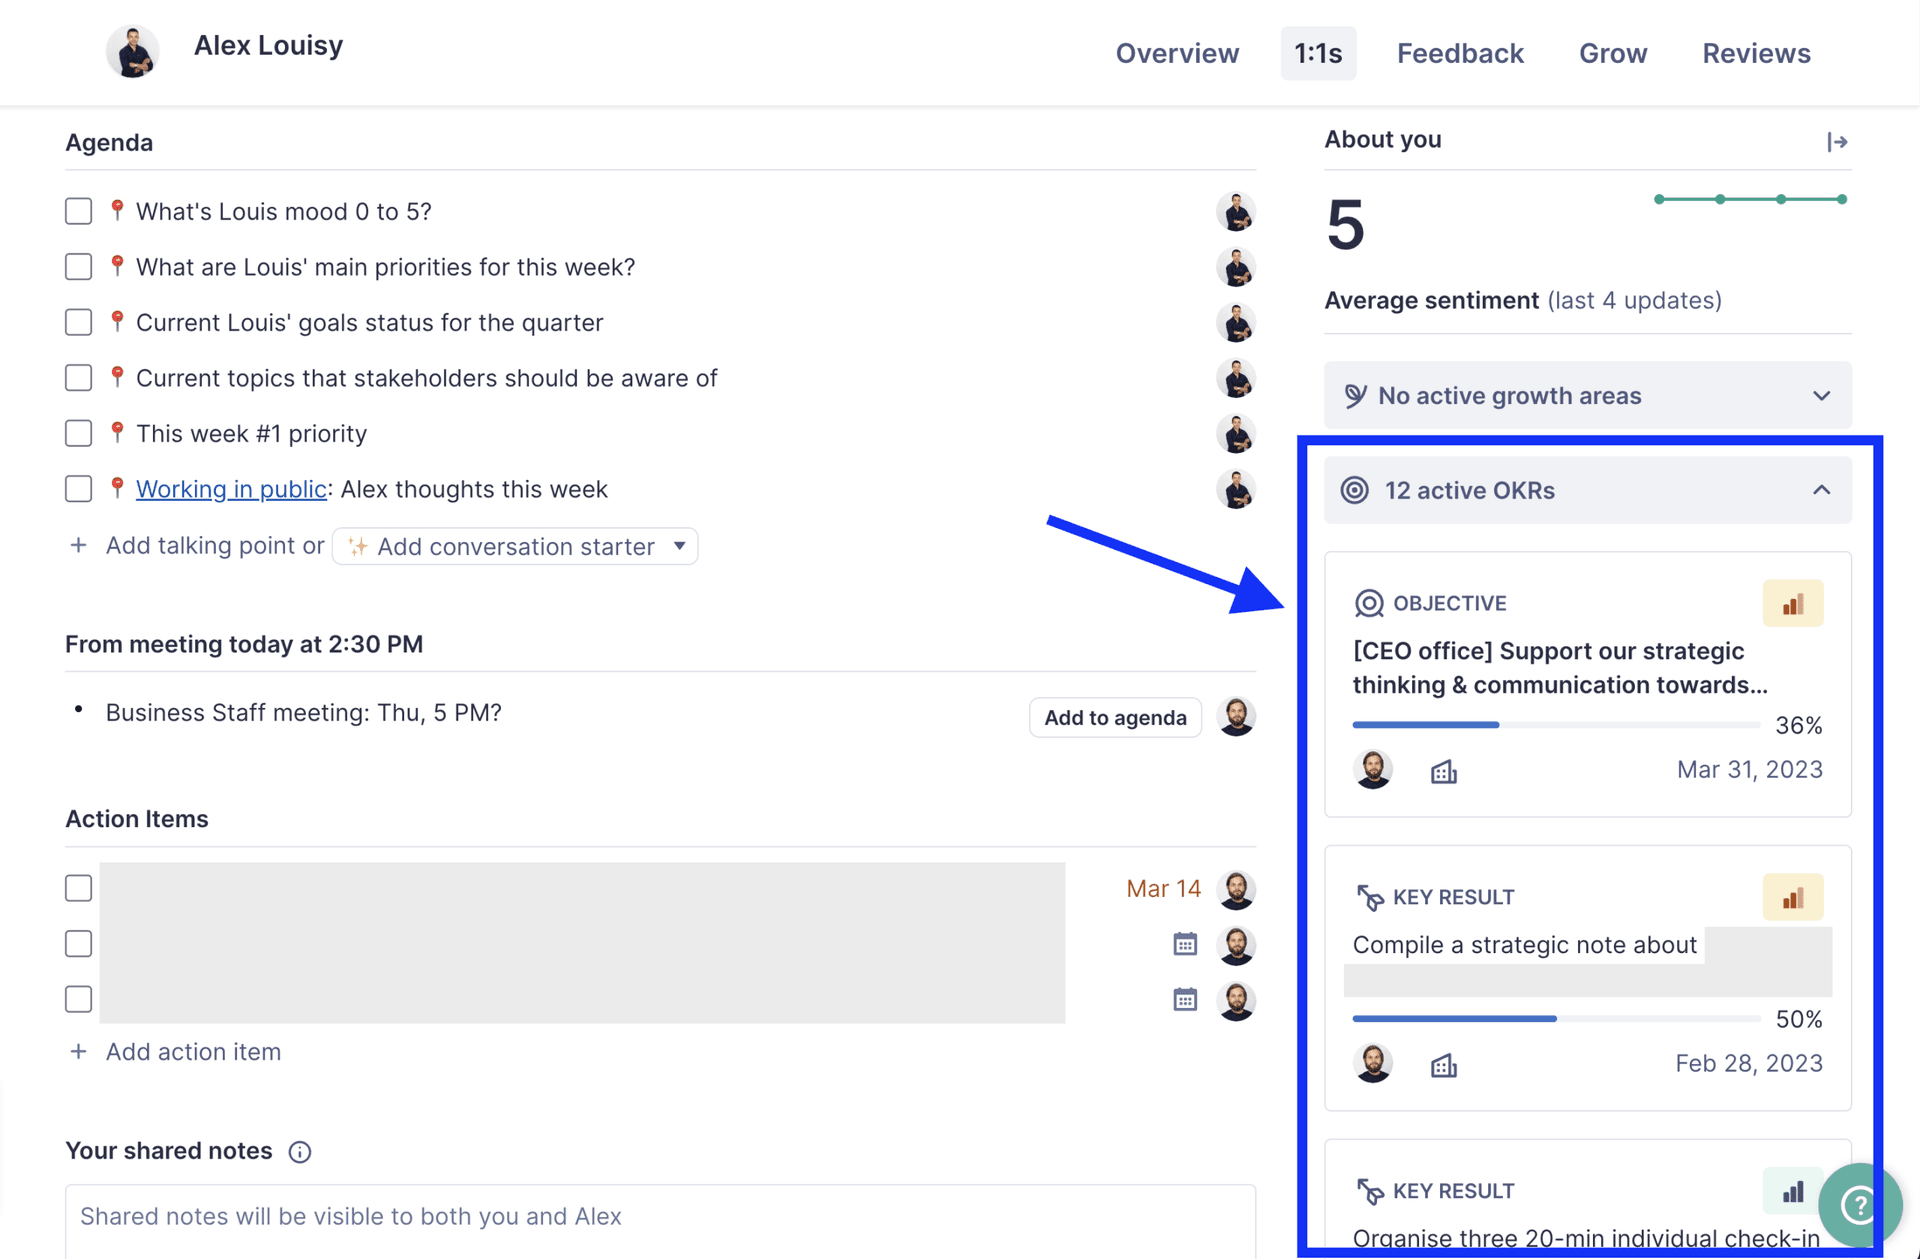Click the Add to agenda button
1920x1259 pixels.
point(1115,717)
